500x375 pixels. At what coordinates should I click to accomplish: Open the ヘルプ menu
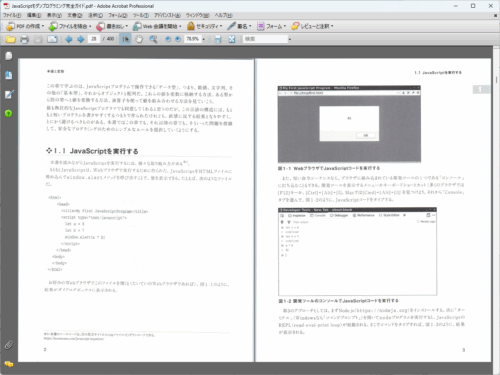click(223, 15)
